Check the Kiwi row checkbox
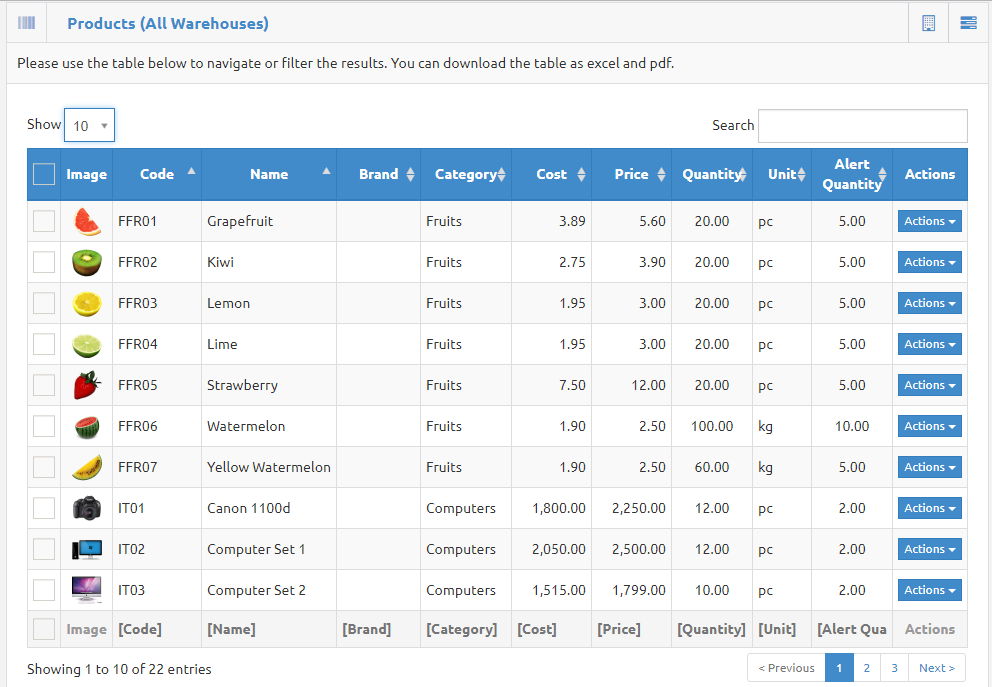Screen dimensions: 992x687 click(44, 262)
